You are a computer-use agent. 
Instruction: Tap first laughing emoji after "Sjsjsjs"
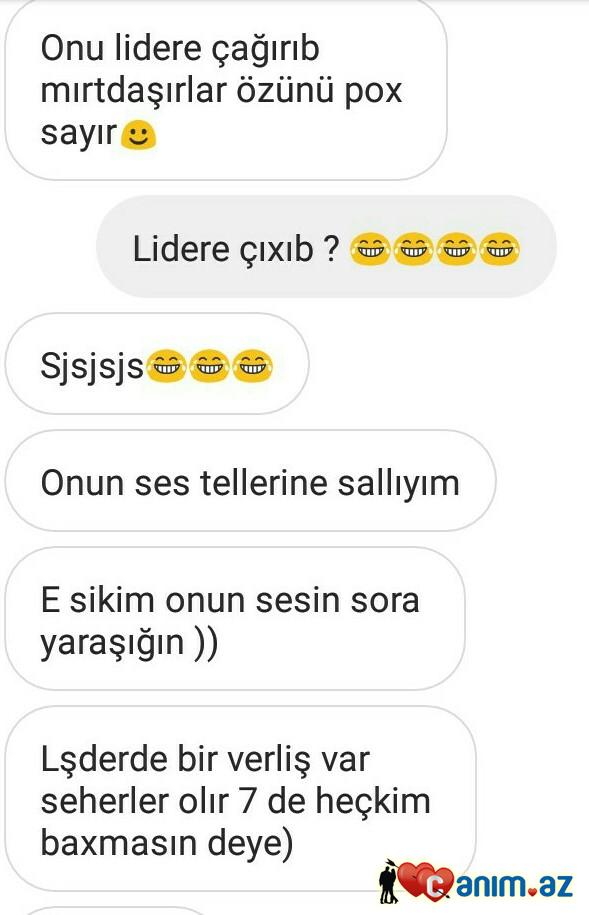pyautogui.click(x=166, y=366)
